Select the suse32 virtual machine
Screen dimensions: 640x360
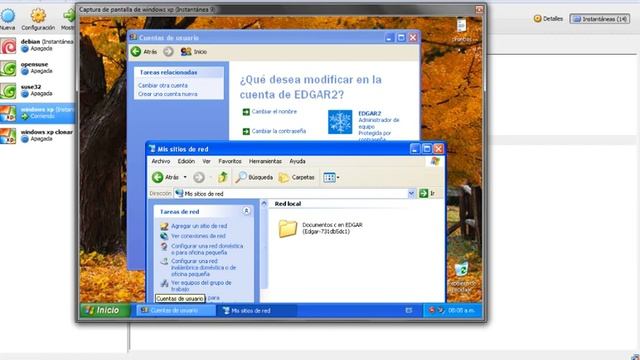coord(37,90)
